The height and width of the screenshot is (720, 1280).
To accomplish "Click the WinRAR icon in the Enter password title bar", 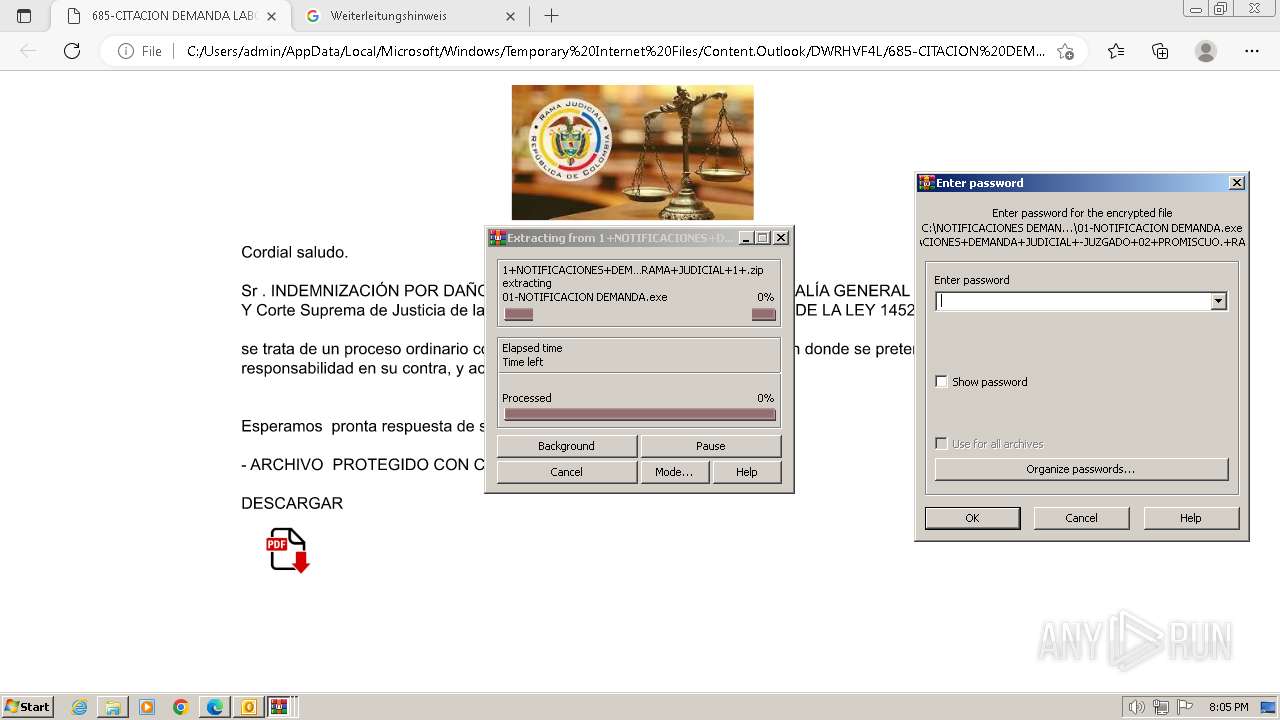I will click(x=926, y=183).
